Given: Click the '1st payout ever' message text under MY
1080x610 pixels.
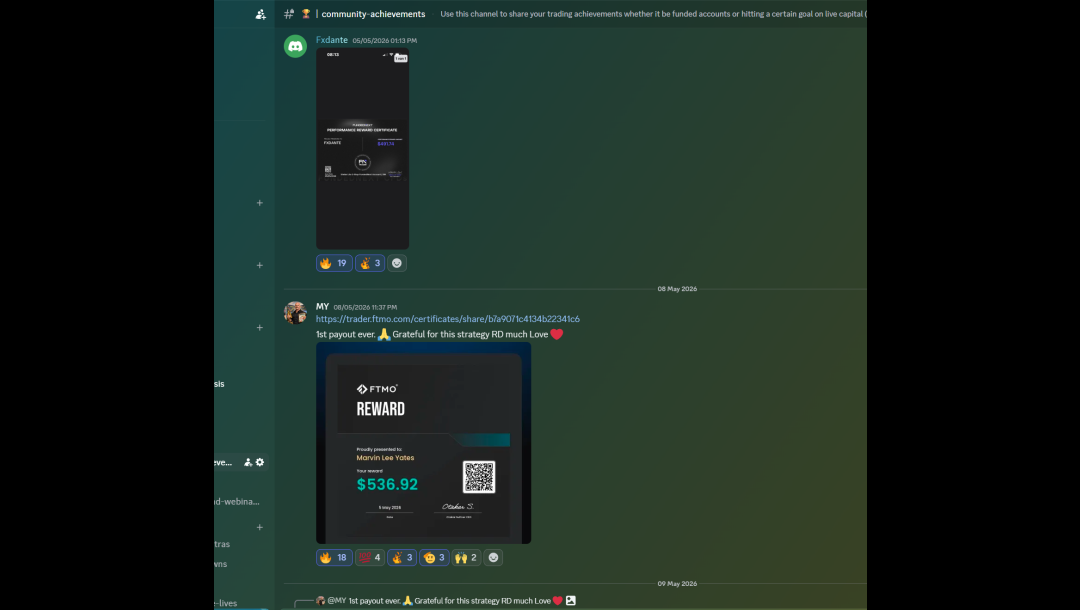Looking at the screenshot, I should (x=439, y=335).
